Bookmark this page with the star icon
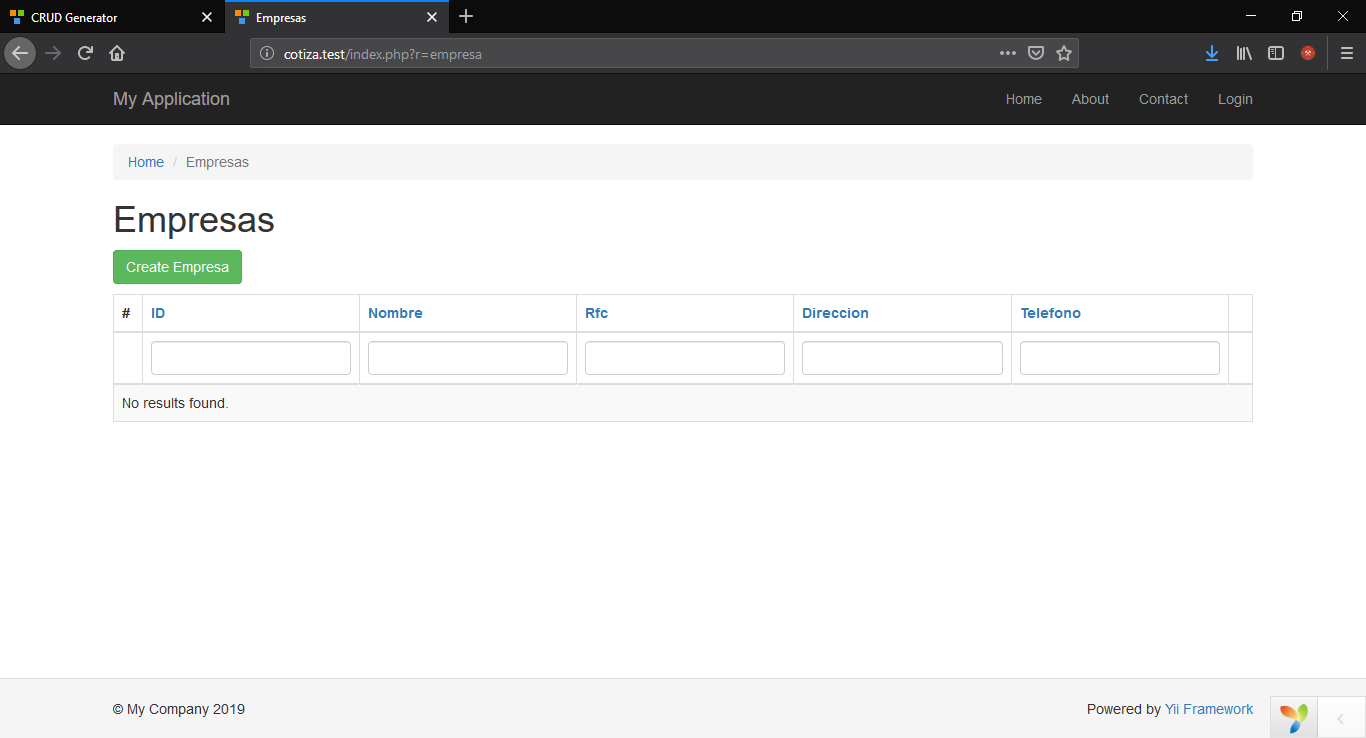 tap(1064, 53)
